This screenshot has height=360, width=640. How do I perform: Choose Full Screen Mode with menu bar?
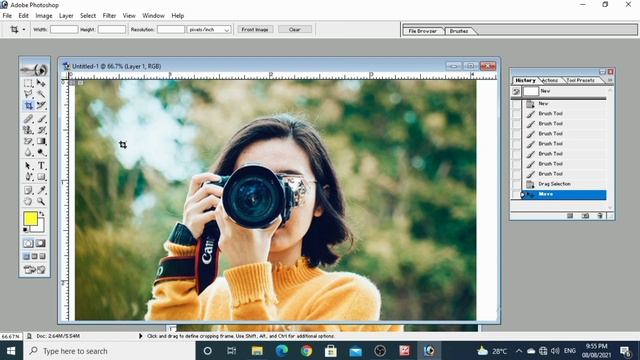34,256
